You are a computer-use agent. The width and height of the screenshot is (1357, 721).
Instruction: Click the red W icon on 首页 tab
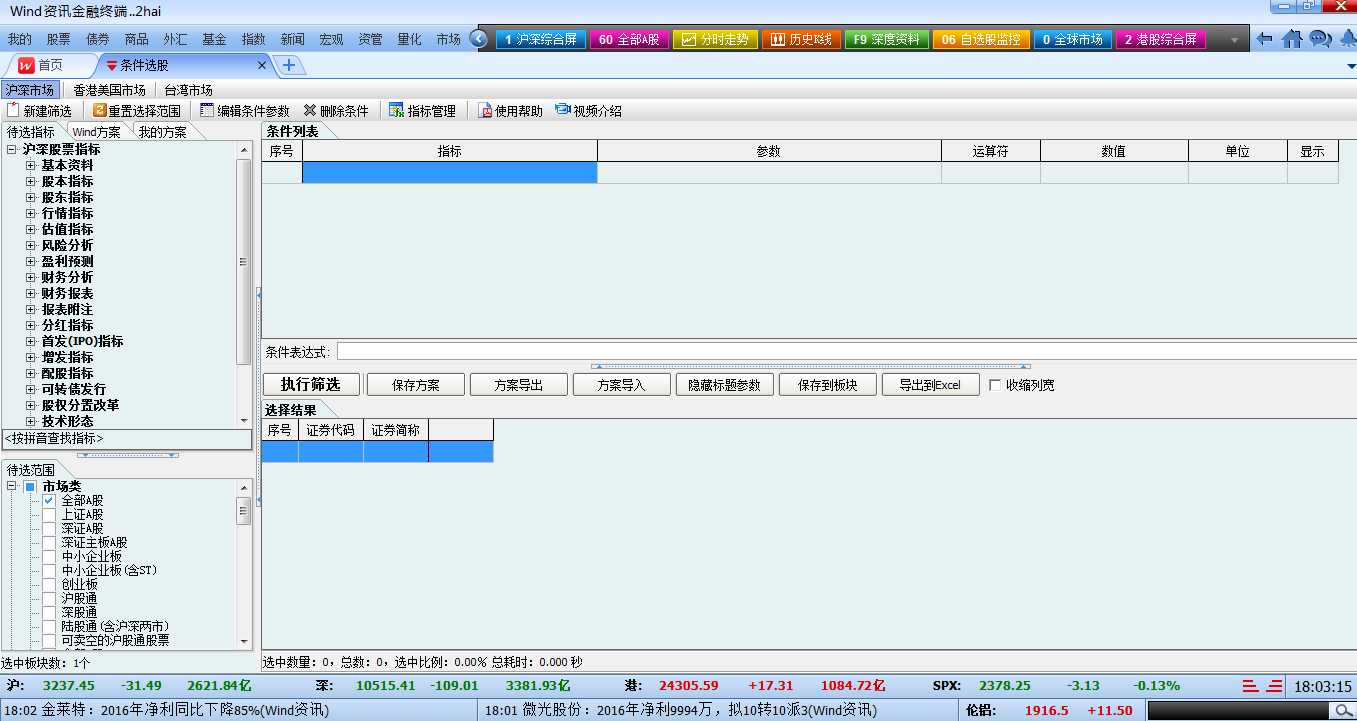(x=27, y=65)
